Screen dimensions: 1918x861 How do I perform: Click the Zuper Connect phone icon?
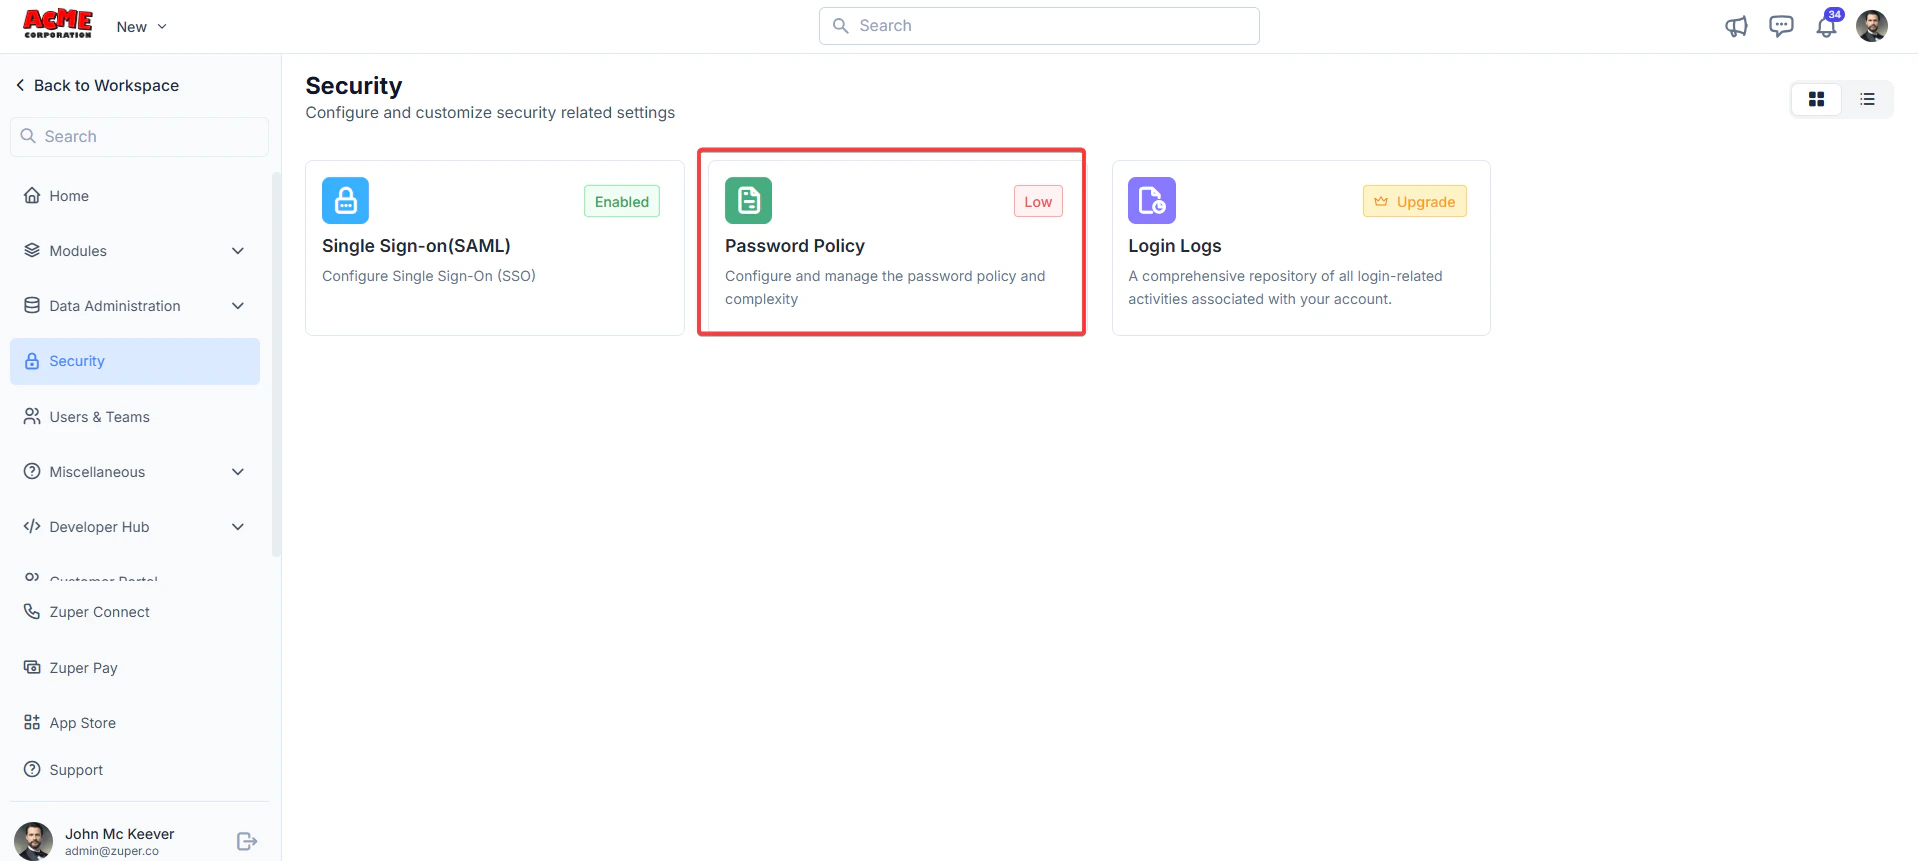pyautogui.click(x=32, y=611)
